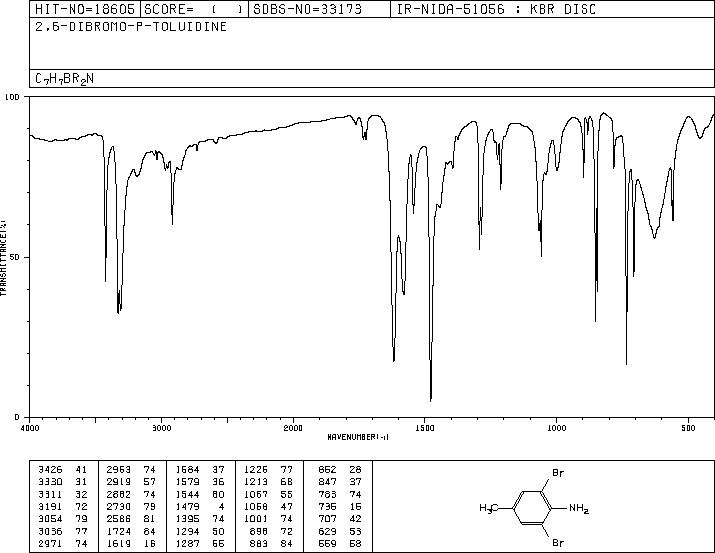
Task: Click the deepest spectrum peak near 1479
Action: pos(431,400)
